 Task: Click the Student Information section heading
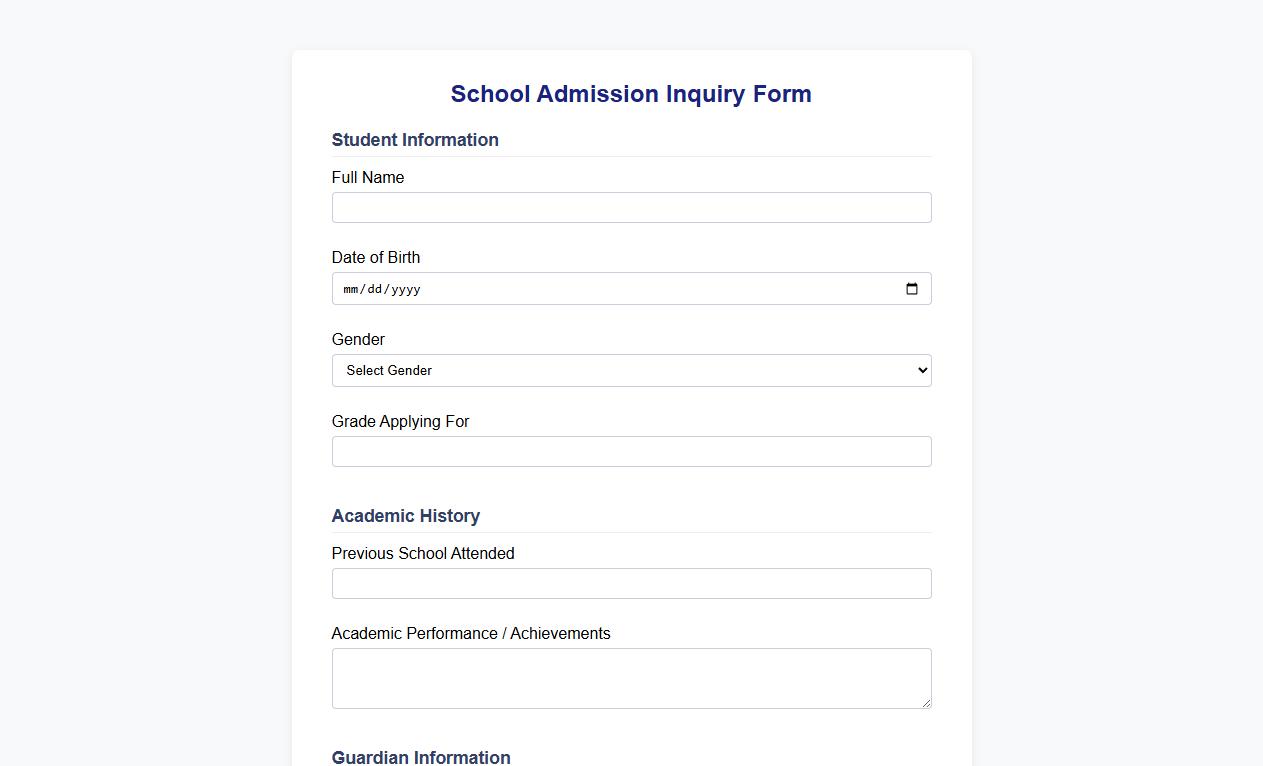[415, 140]
